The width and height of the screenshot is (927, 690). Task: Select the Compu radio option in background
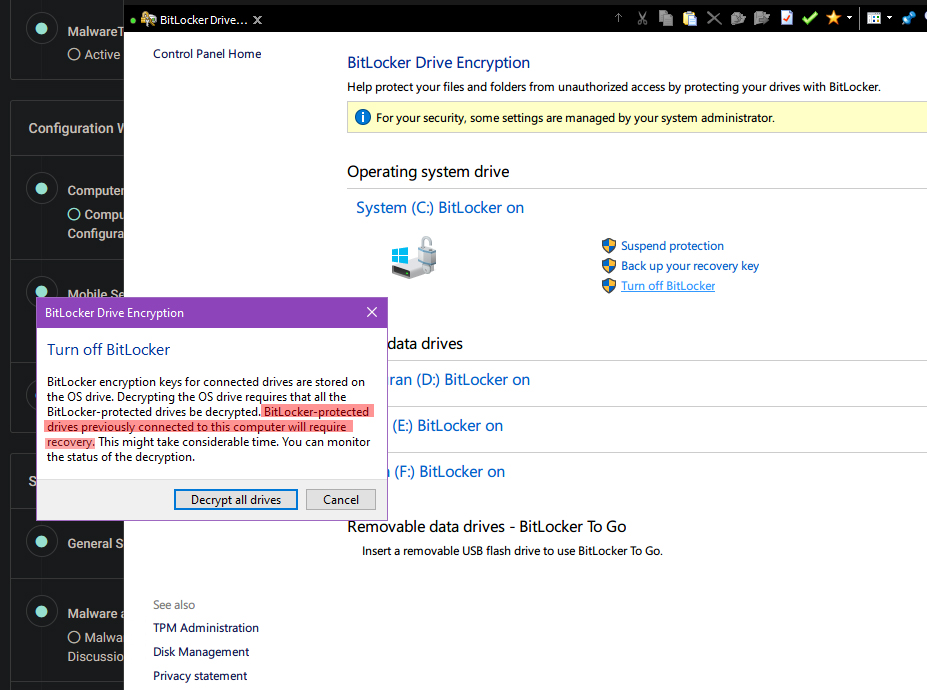tap(74, 214)
